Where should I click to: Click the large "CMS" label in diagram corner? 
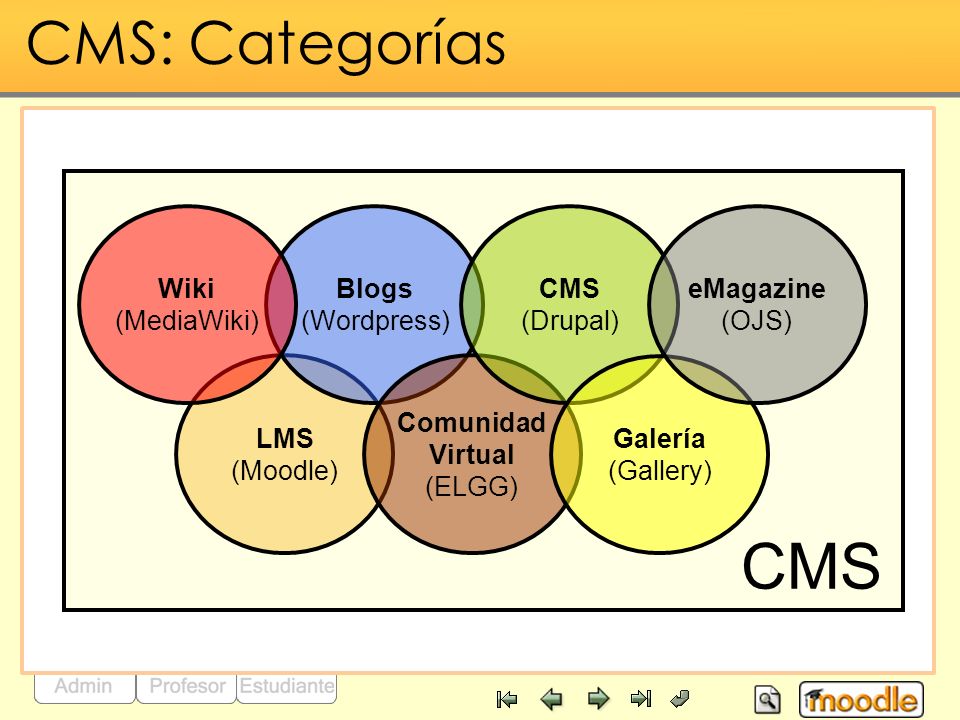click(x=811, y=566)
